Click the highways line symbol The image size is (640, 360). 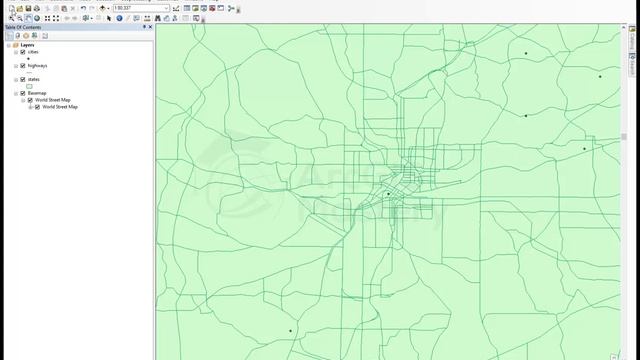(x=29, y=73)
